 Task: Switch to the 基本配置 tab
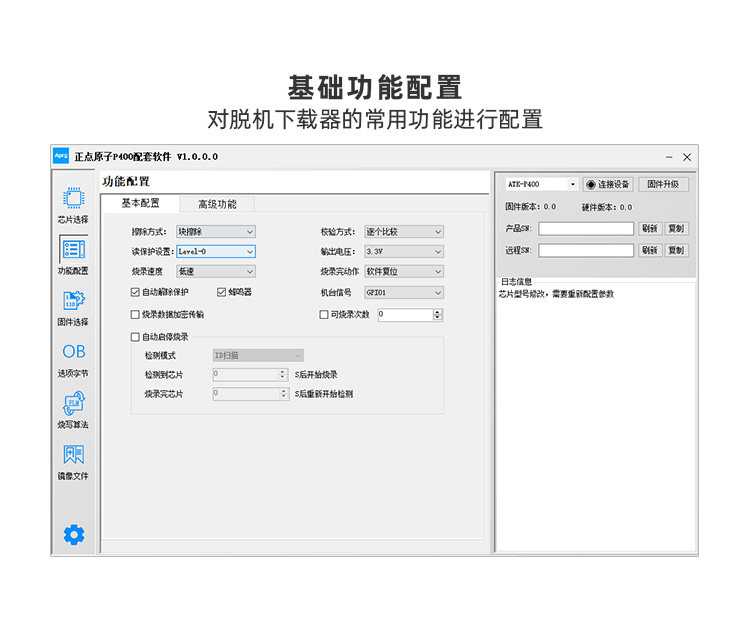point(140,203)
